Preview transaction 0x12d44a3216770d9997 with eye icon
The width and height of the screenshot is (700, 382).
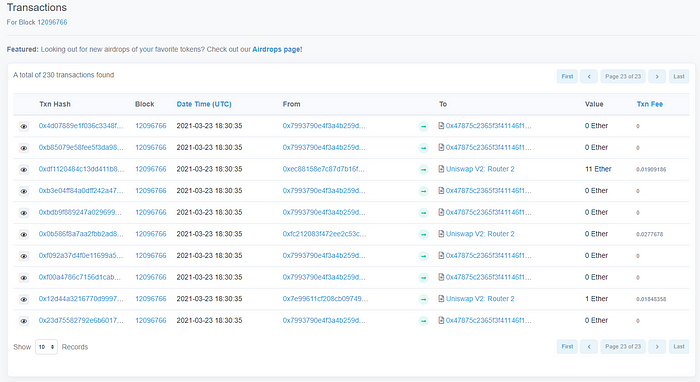[x=24, y=299]
